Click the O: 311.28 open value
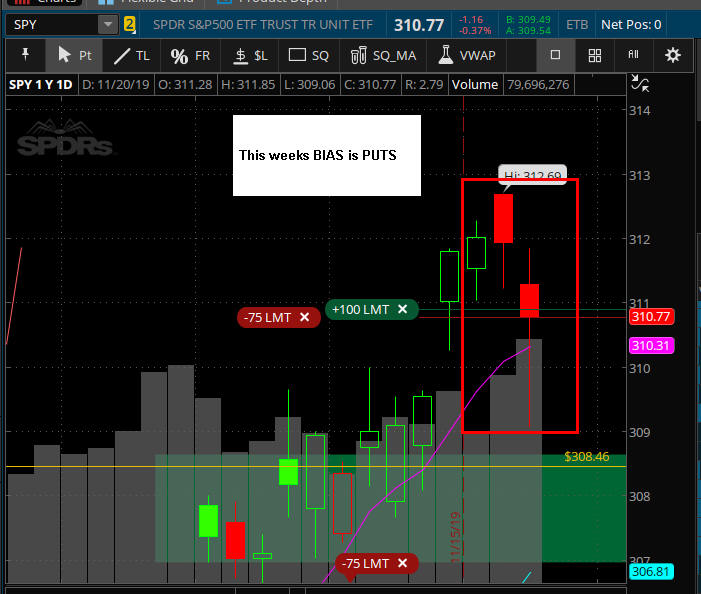Image resolution: width=701 pixels, height=594 pixels. (x=185, y=84)
